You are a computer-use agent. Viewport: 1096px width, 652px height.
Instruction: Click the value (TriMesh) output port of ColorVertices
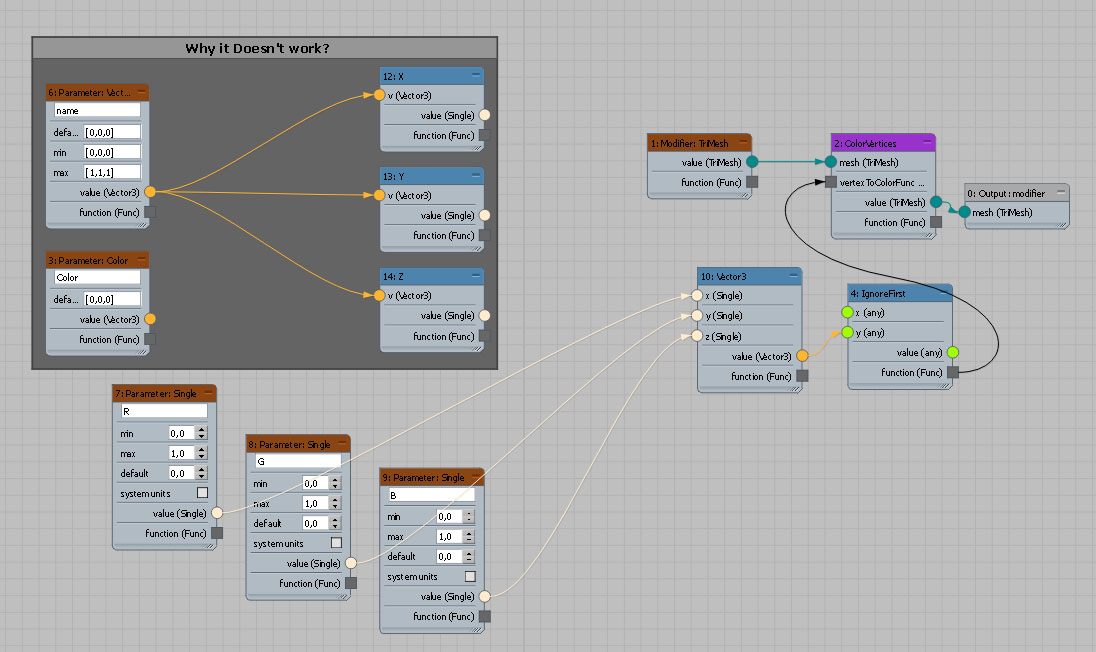(x=936, y=203)
